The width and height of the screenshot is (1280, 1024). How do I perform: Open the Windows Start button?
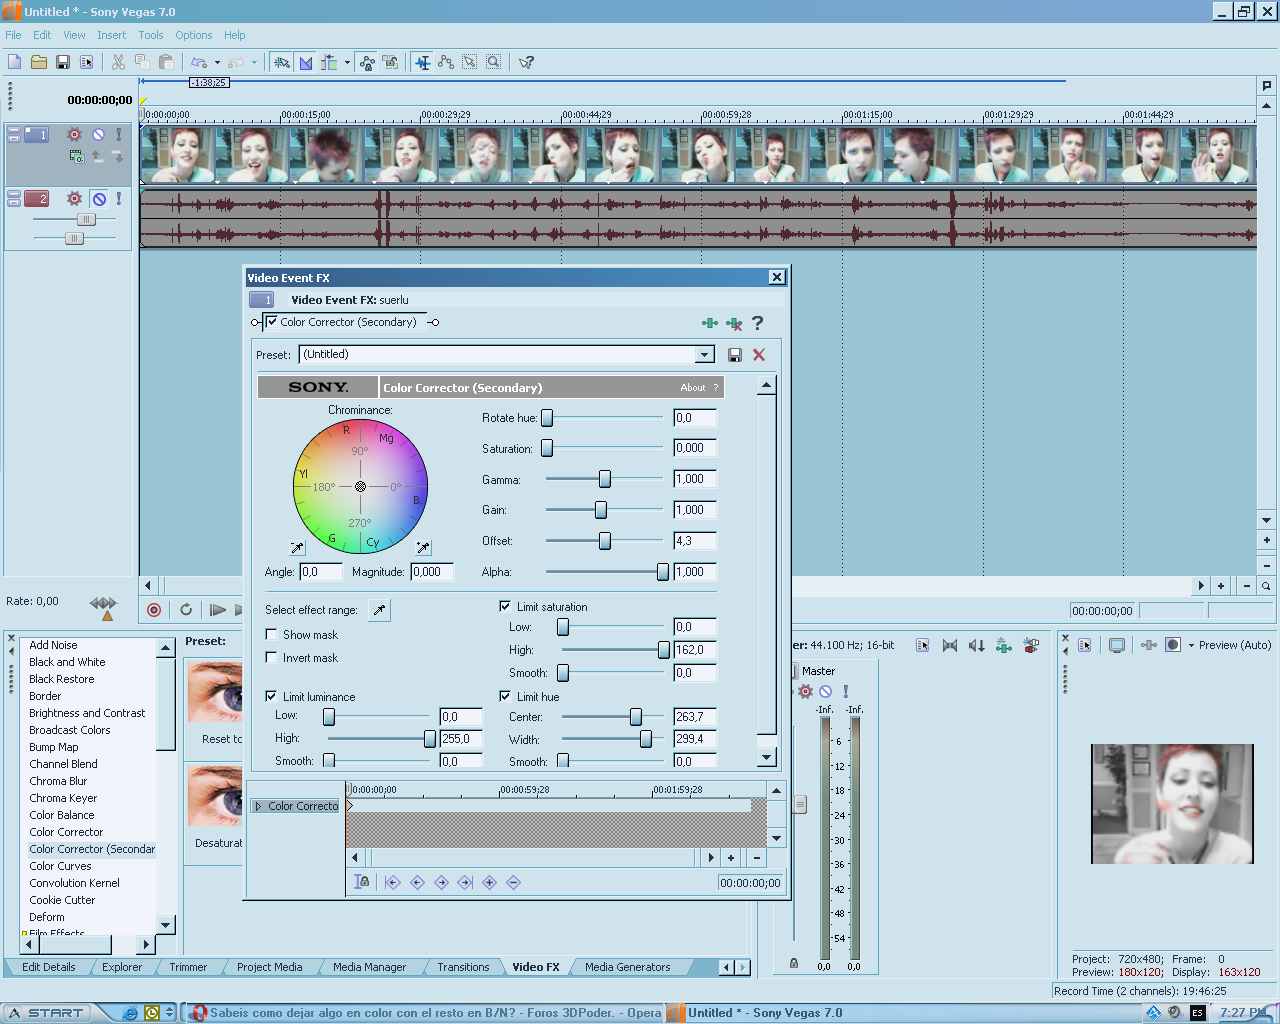tap(46, 1013)
